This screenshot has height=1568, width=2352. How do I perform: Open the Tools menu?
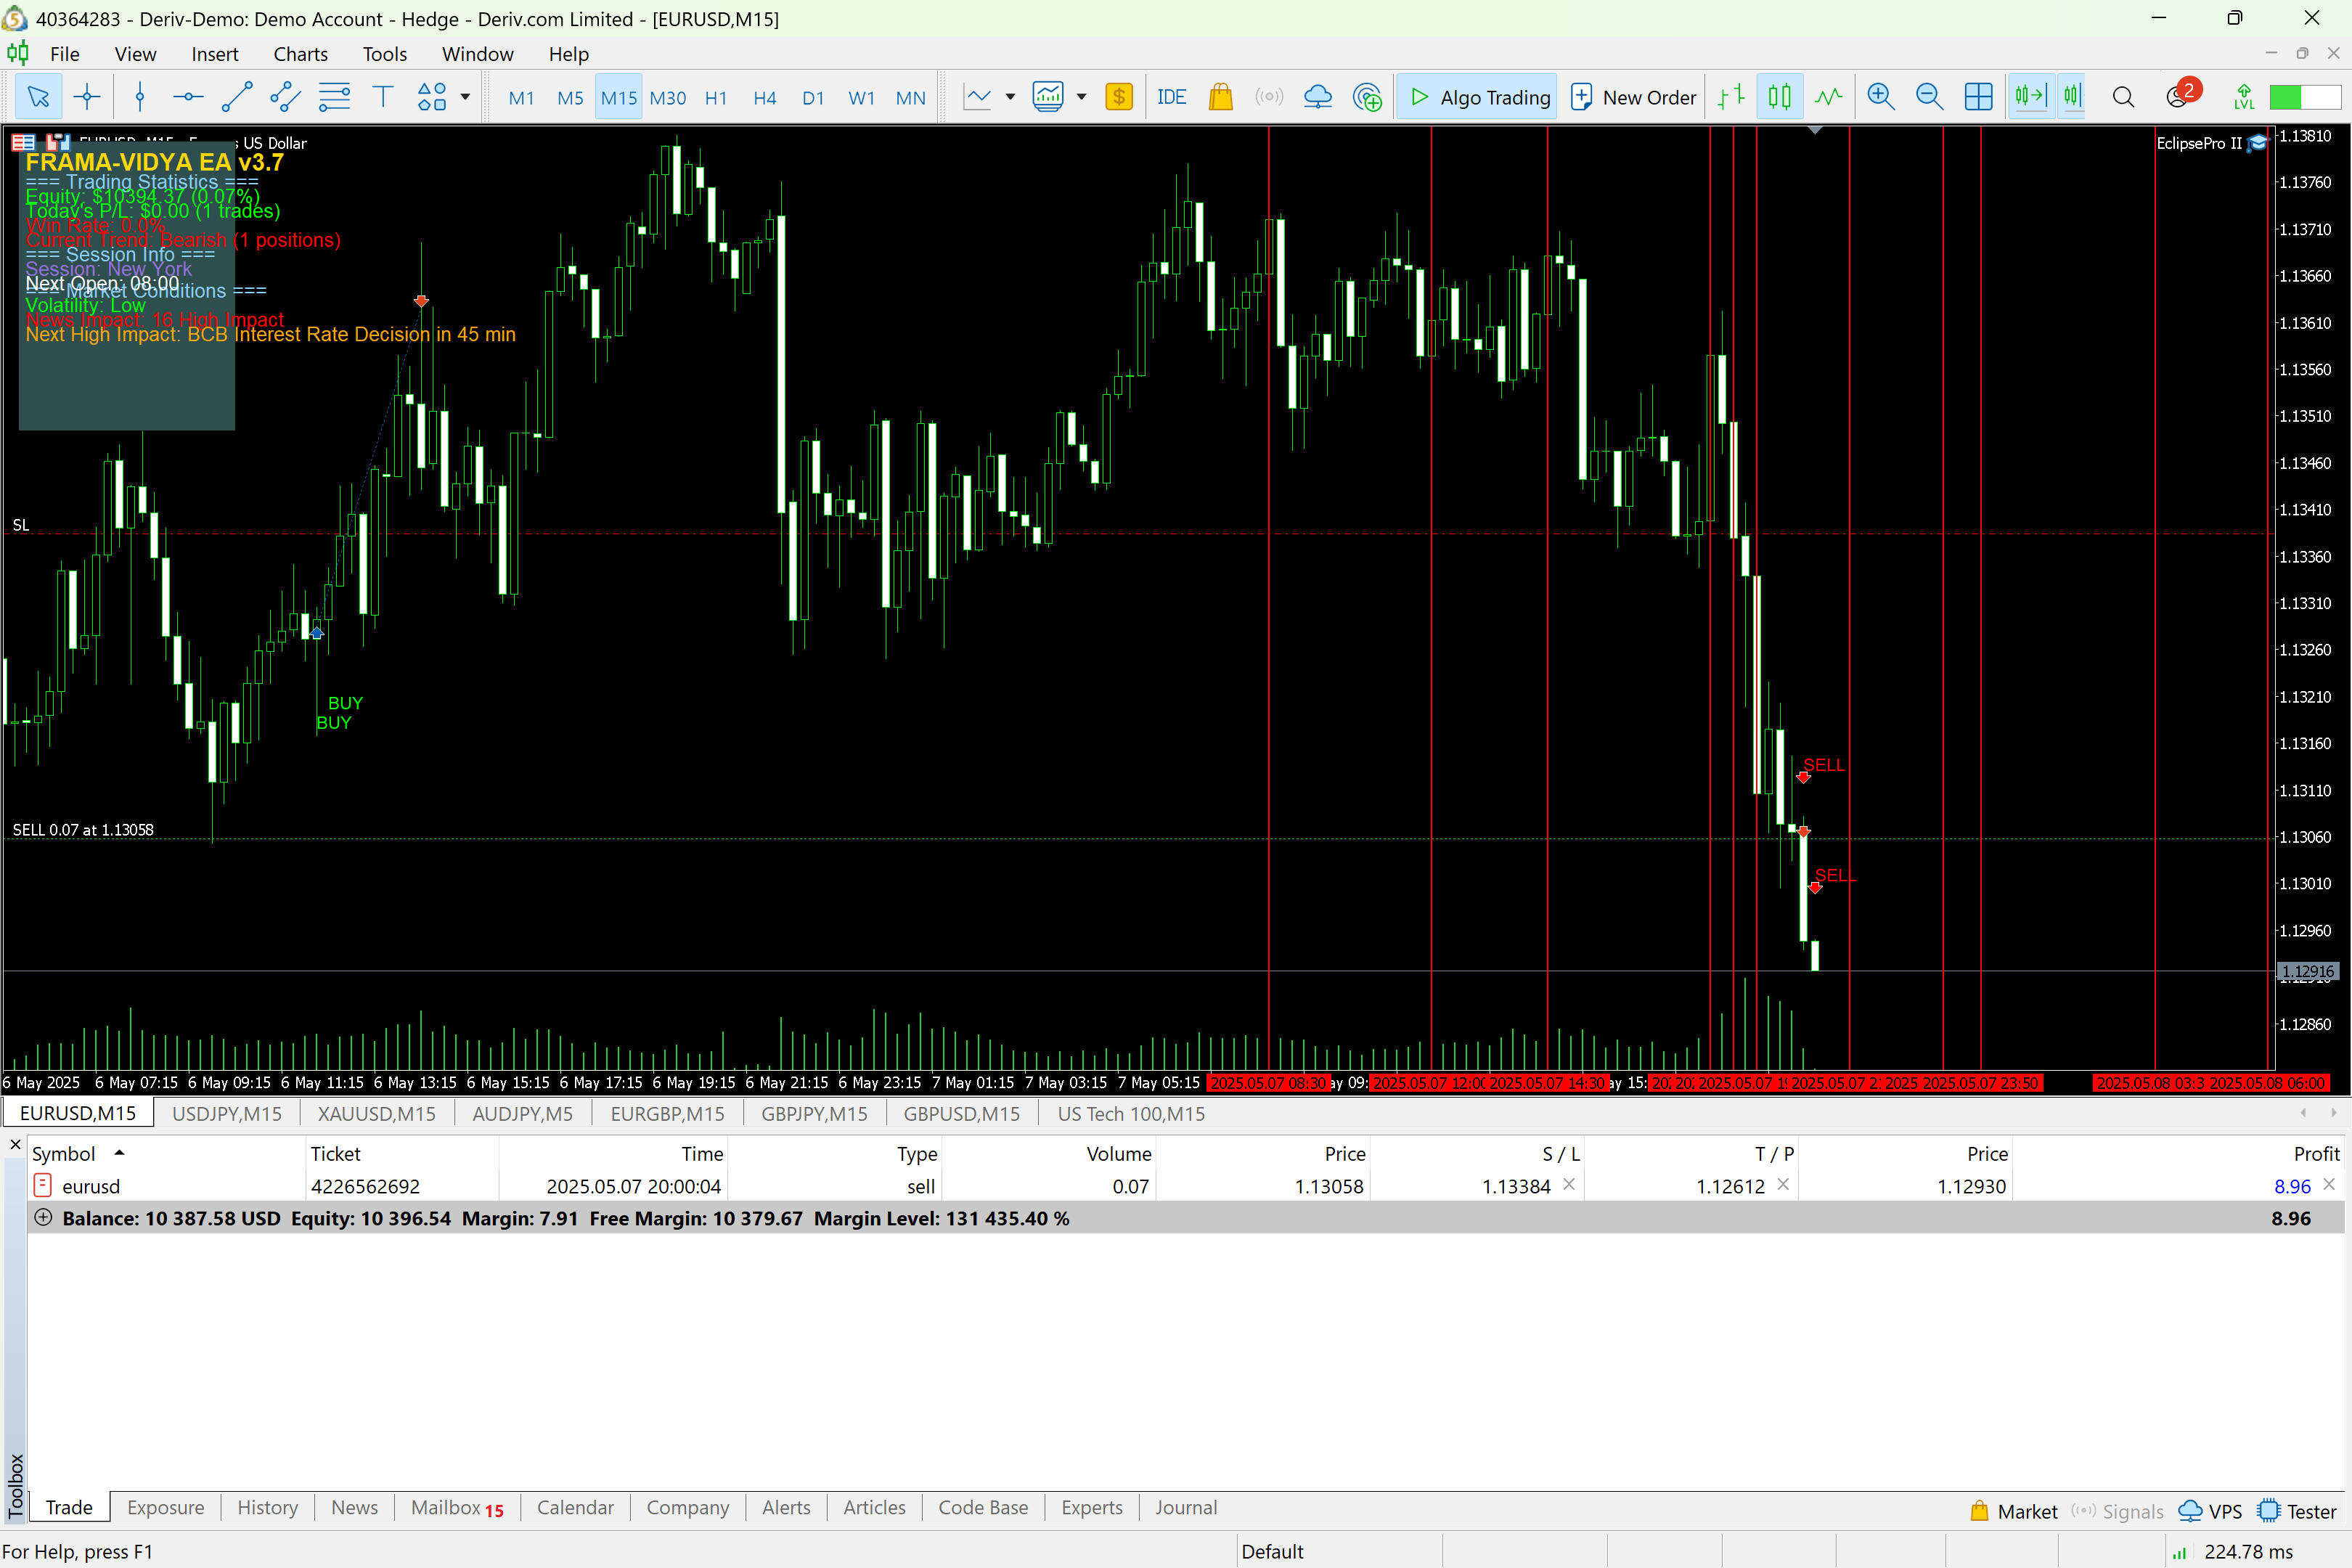(x=384, y=54)
